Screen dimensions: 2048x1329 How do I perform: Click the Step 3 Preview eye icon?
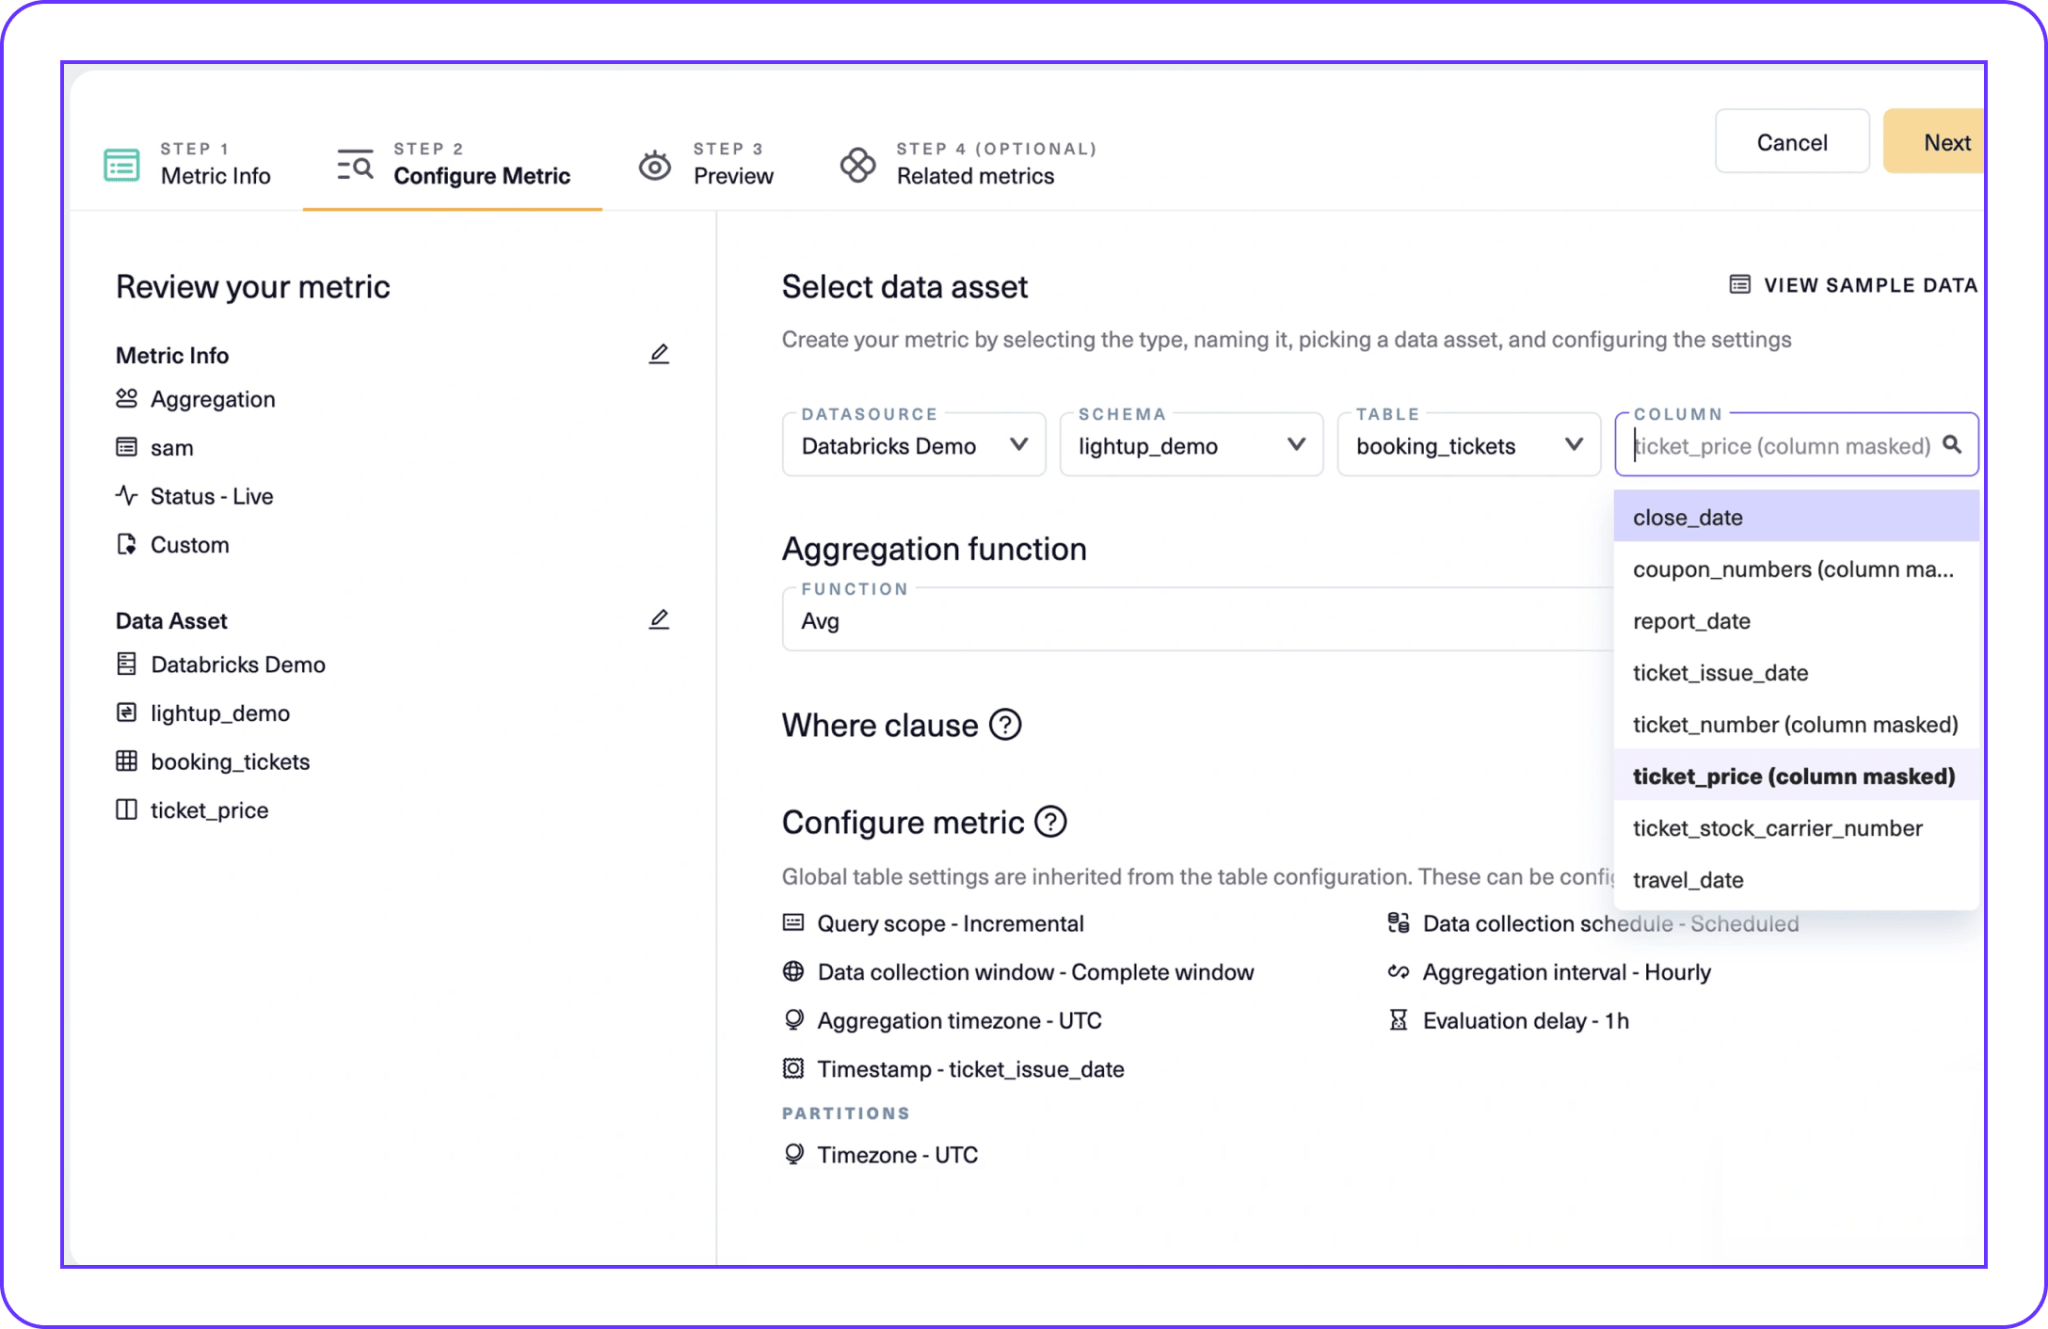(x=655, y=163)
